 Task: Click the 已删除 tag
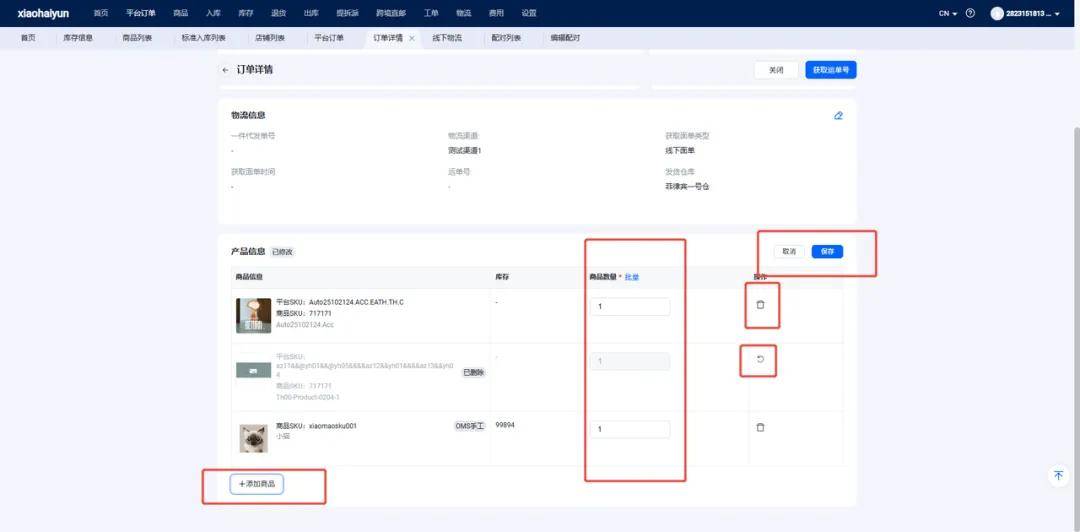473,373
